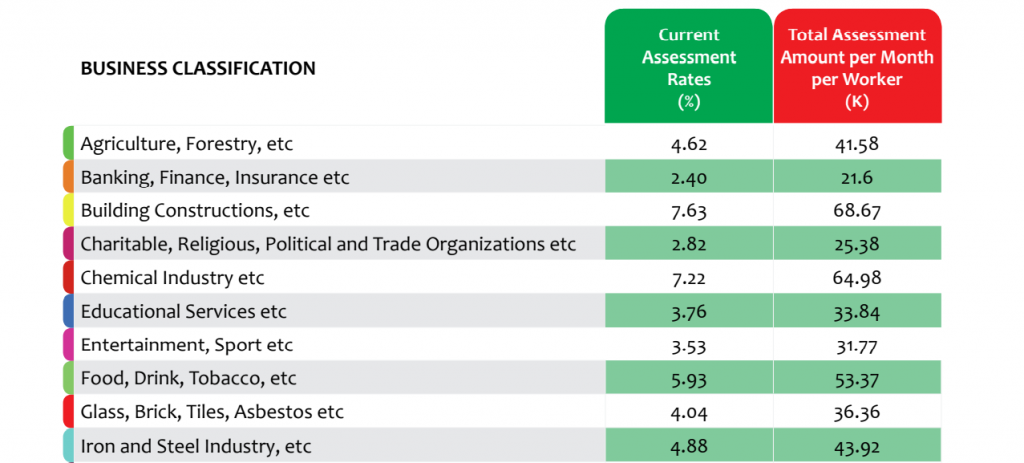The height and width of the screenshot is (463, 1024).
Task: Click the 7.63 rate for Building Constructions
Action: tap(688, 211)
